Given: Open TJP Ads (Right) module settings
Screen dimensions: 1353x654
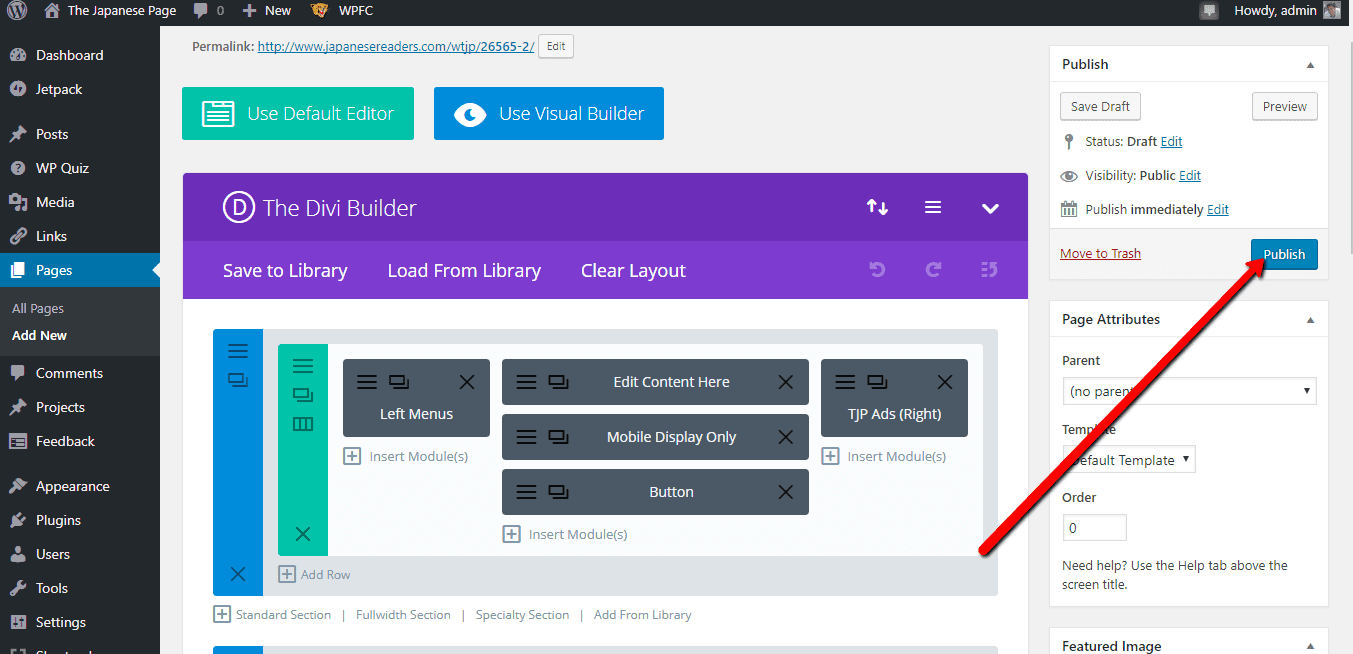Looking at the screenshot, I should tap(845, 382).
